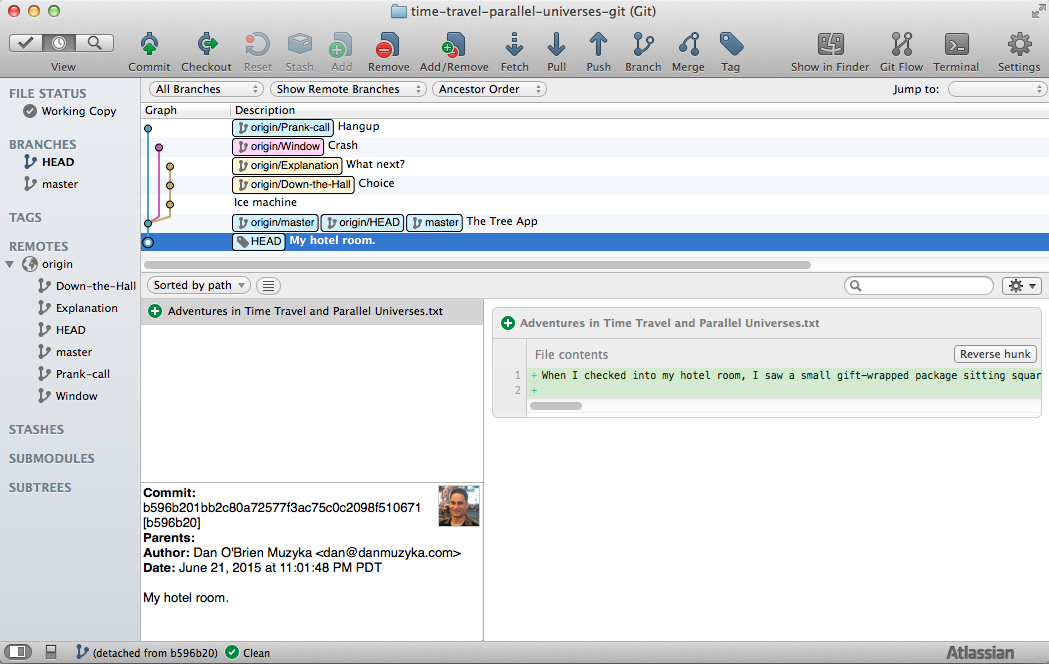Image resolution: width=1049 pixels, height=664 pixels.
Task: Open the Terminal from toolbar
Action: tap(956, 45)
